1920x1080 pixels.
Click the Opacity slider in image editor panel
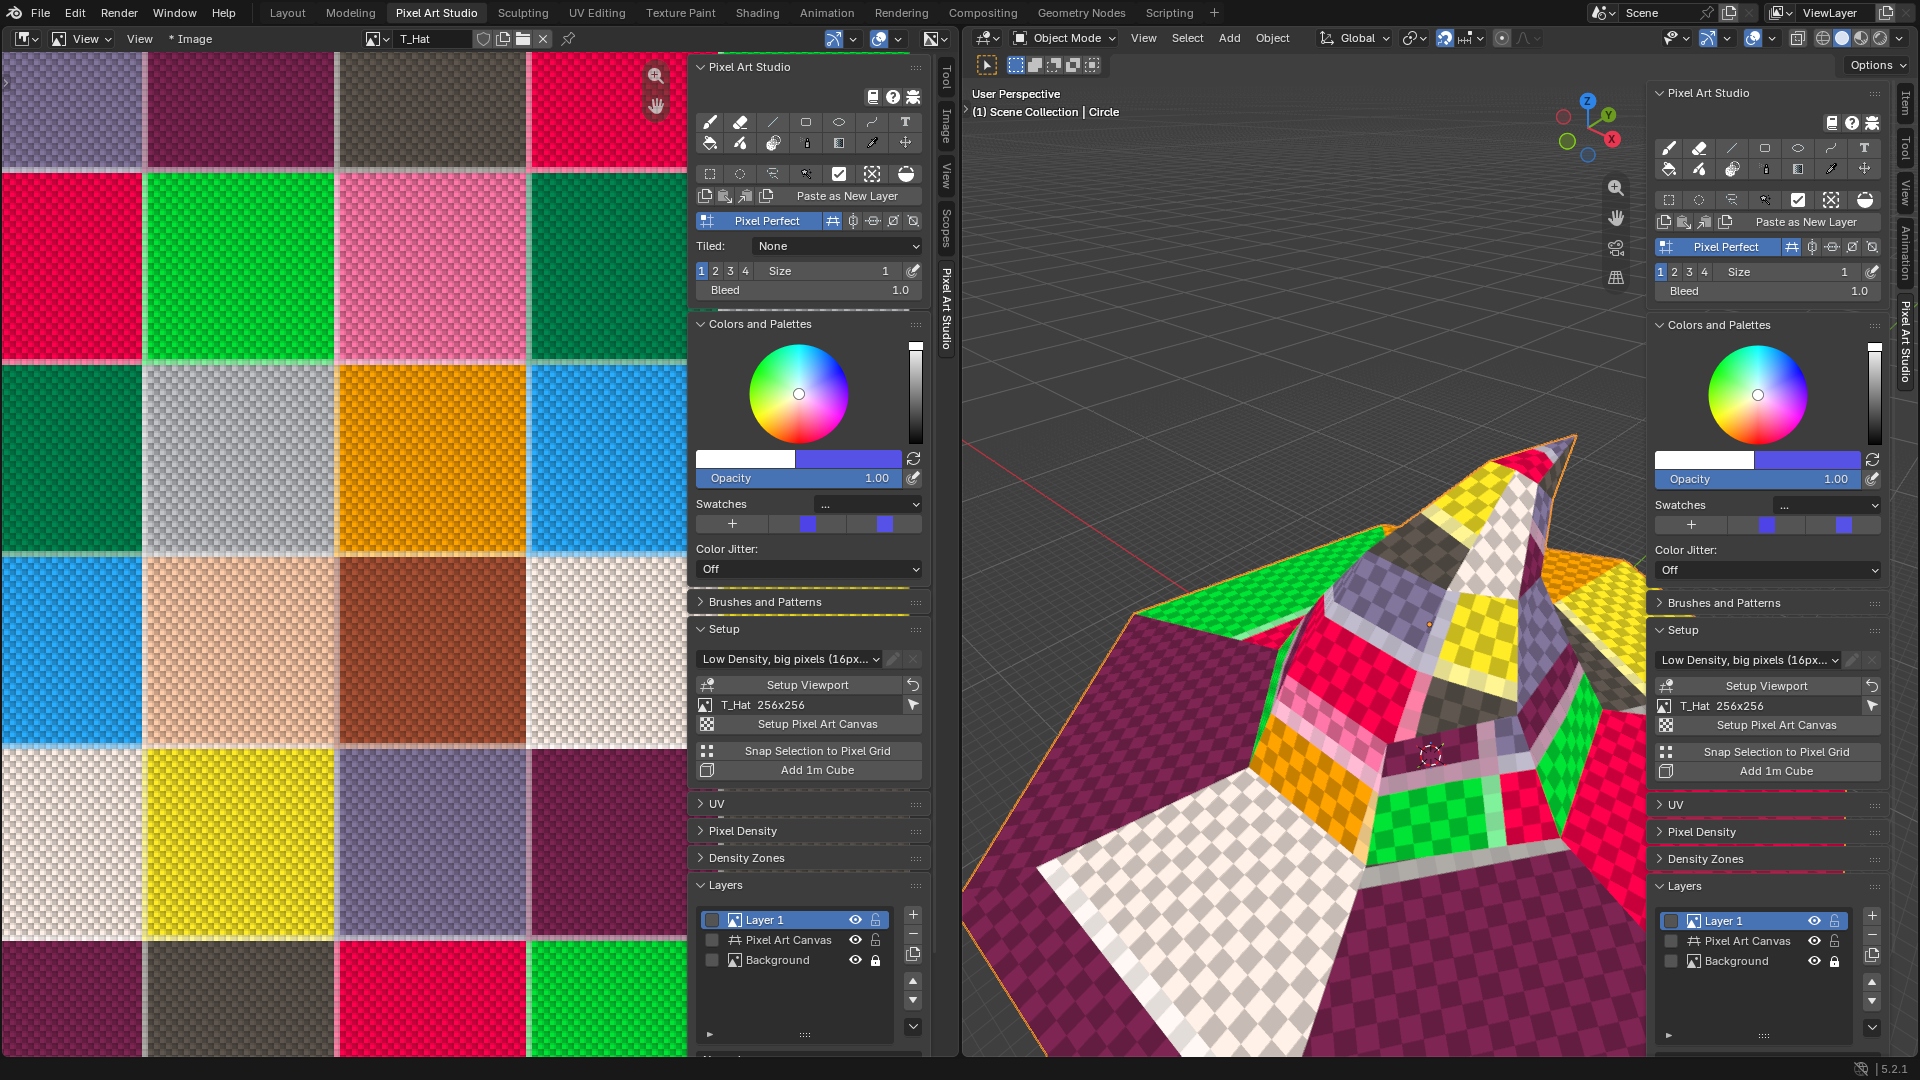pyautogui.click(x=799, y=478)
